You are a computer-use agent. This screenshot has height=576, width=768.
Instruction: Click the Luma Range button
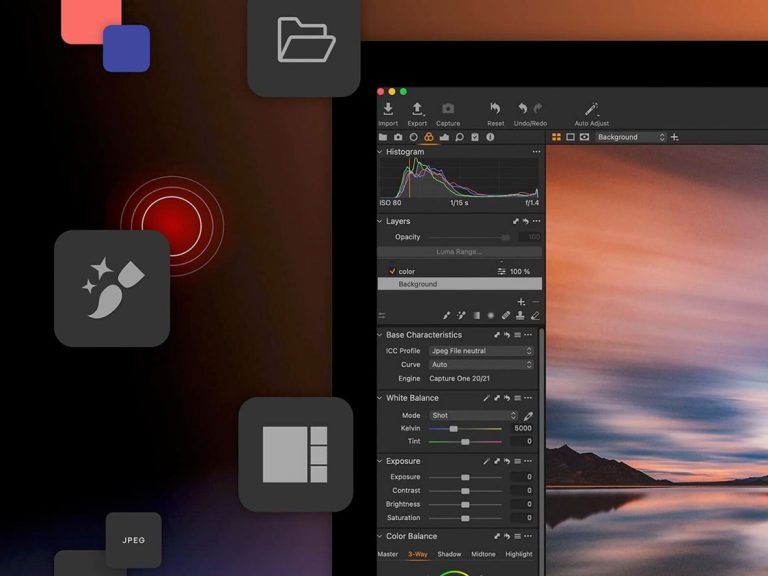point(459,252)
